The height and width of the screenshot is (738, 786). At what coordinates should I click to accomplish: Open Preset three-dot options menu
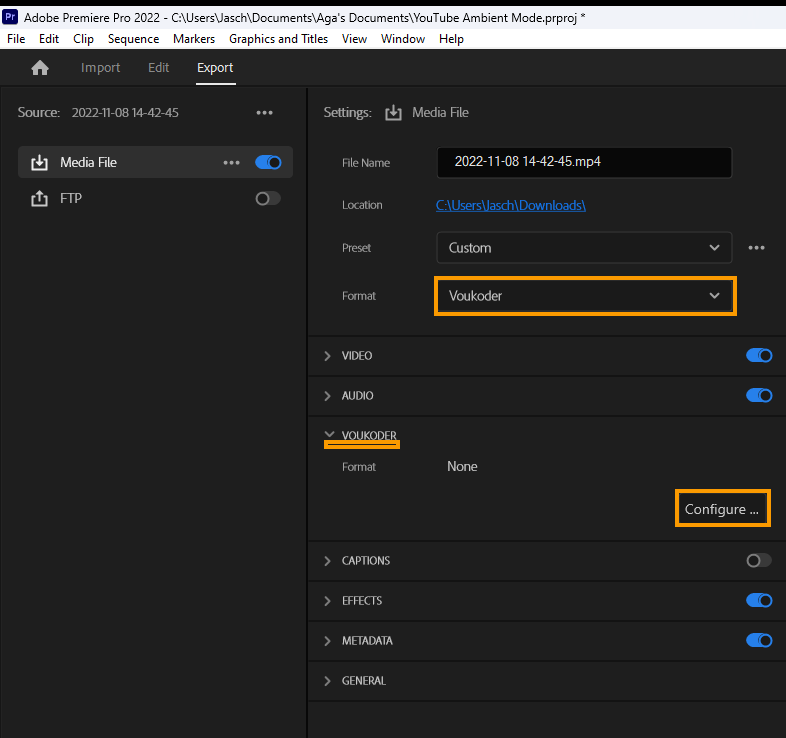tap(756, 248)
